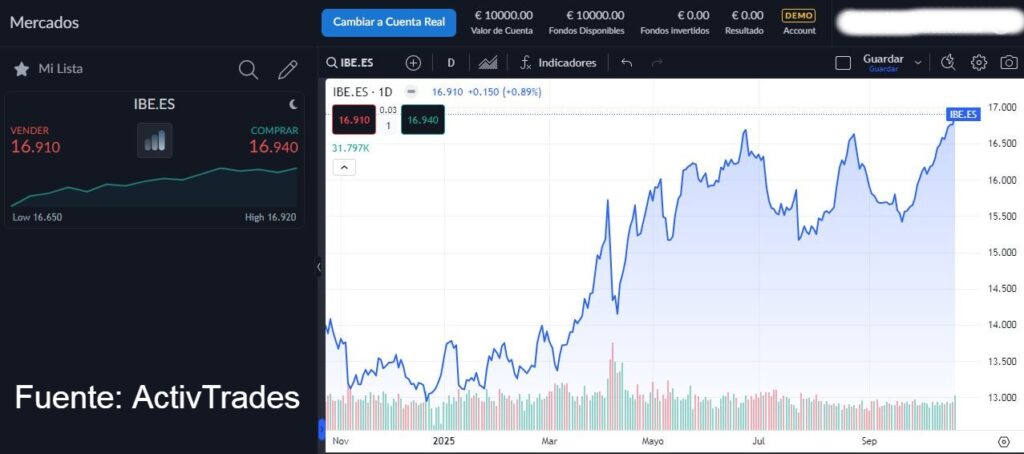Click the quick search lightning icon

[x=949, y=62]
